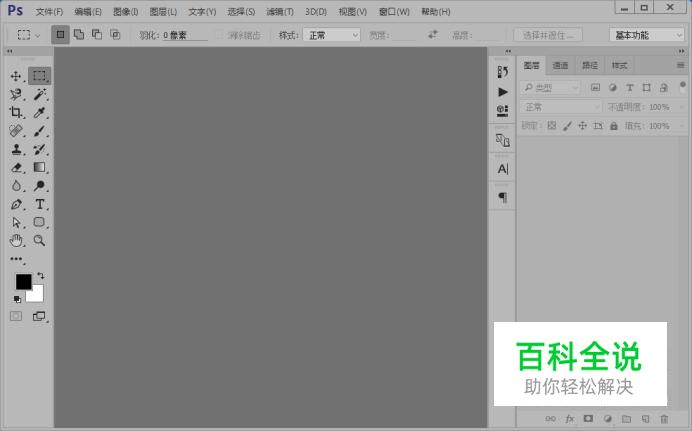Select the Gradient tool
Viewport: 692px width, 431px height.
pyautogui.click(x=39, y=168)
